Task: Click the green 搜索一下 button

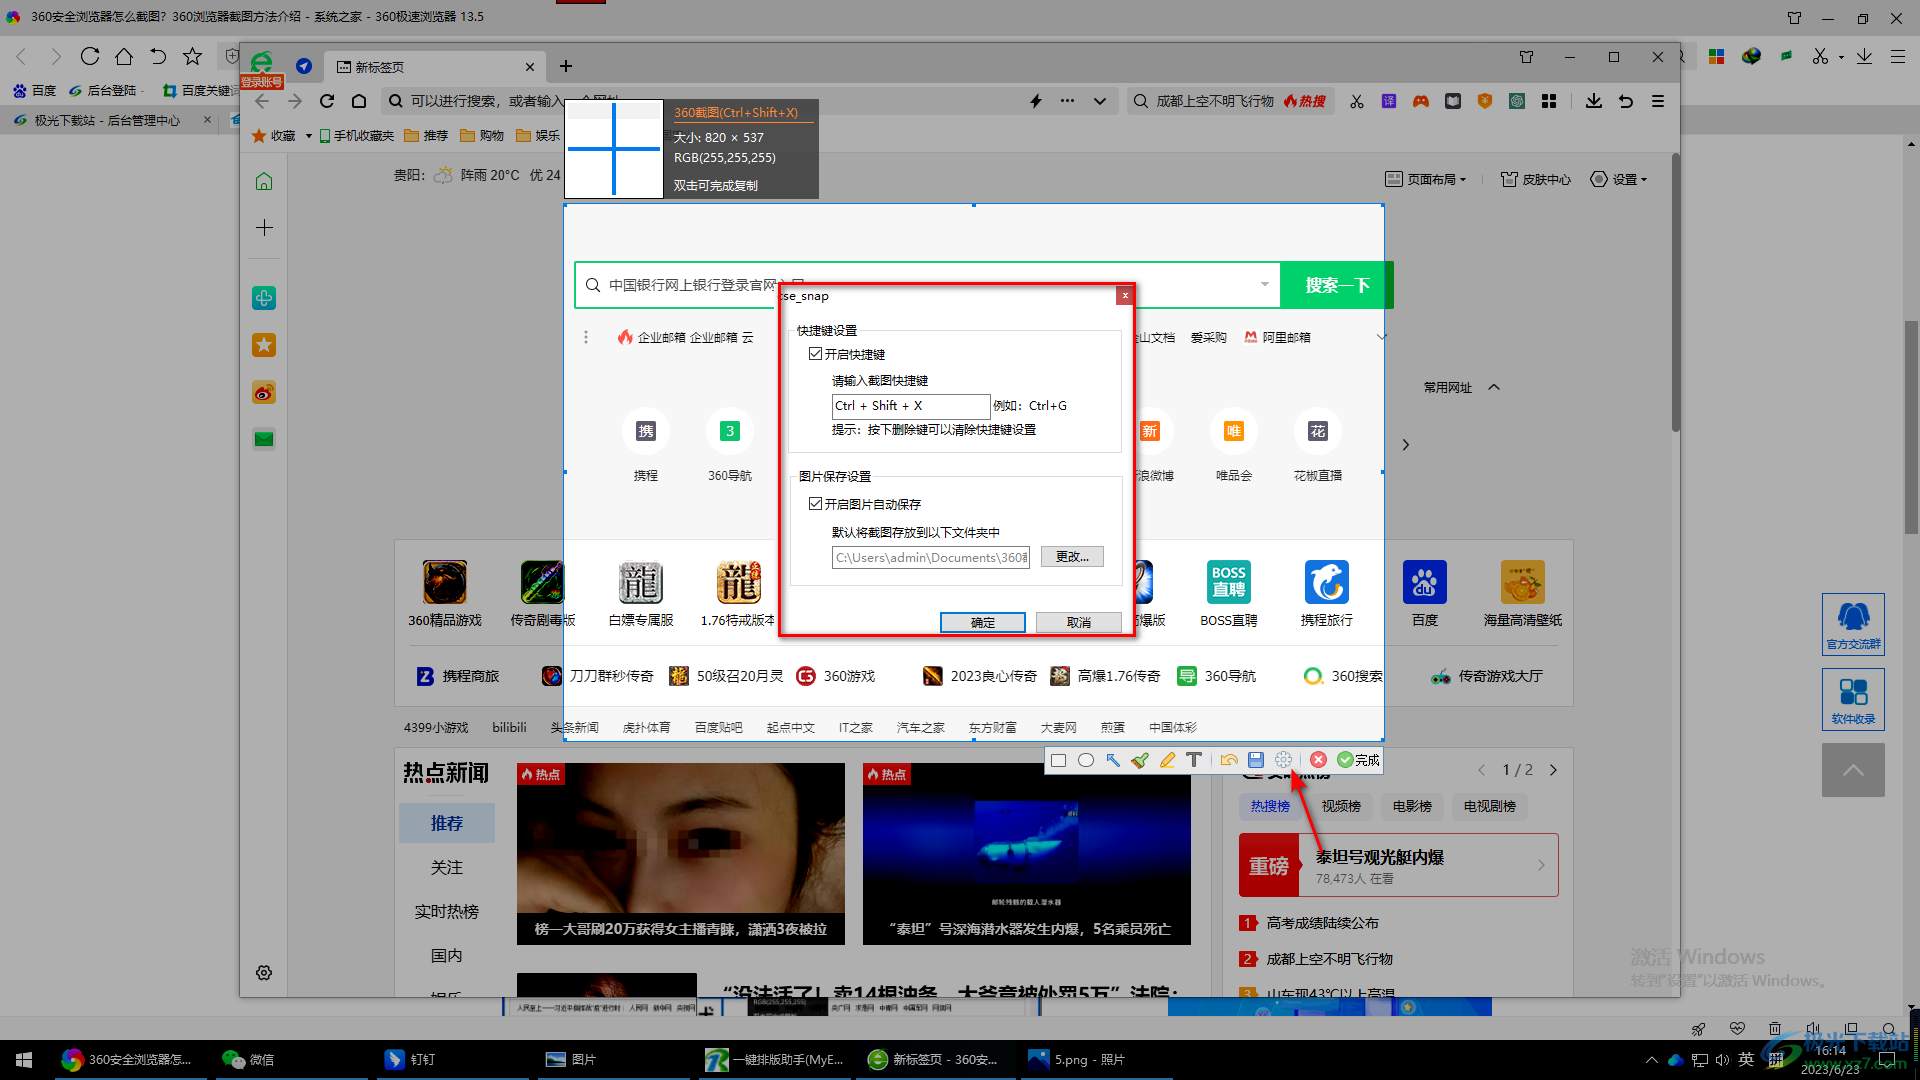Action: click(x=1336, y=285)
